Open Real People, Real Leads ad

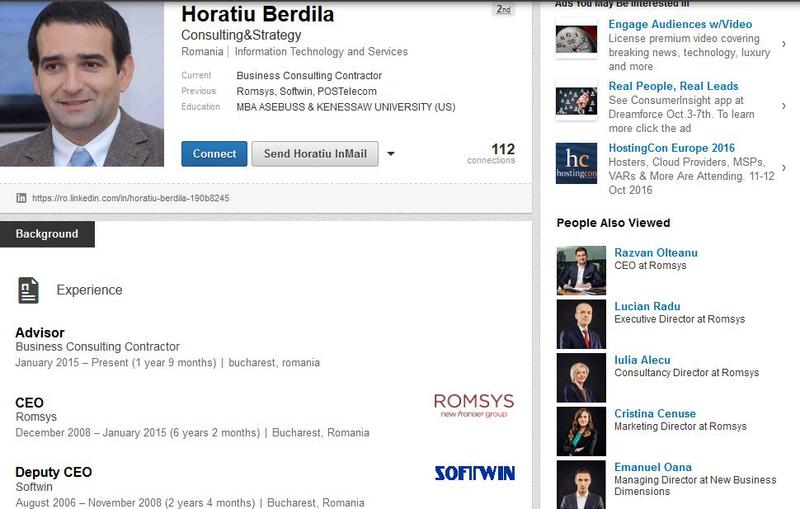point(673,86)
